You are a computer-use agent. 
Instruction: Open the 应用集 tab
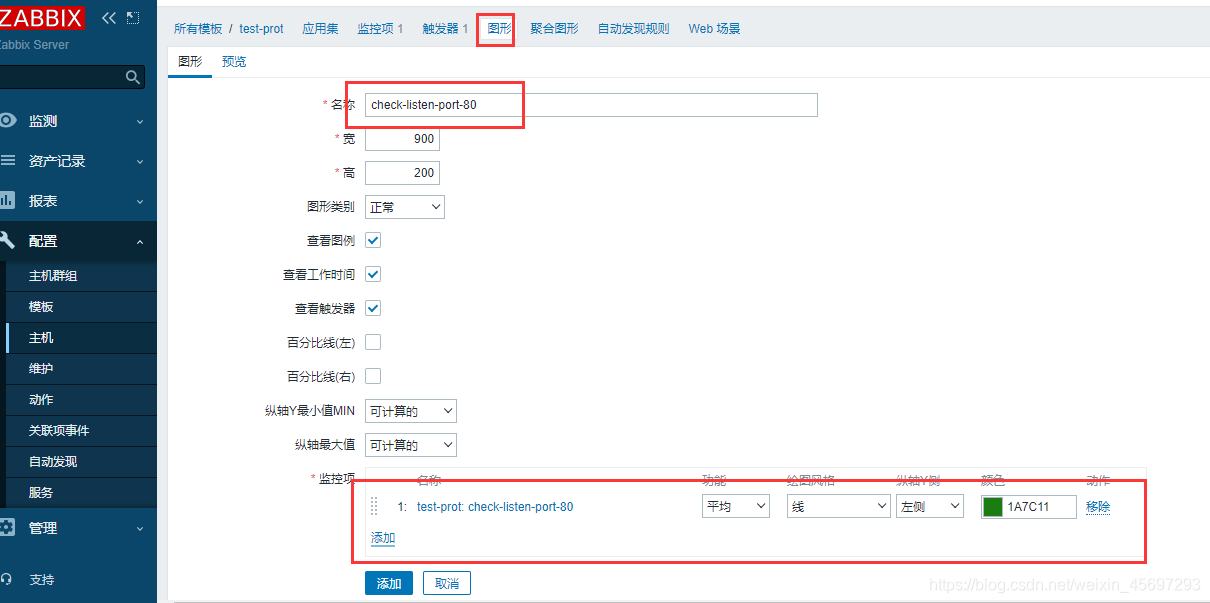point(321,29)
